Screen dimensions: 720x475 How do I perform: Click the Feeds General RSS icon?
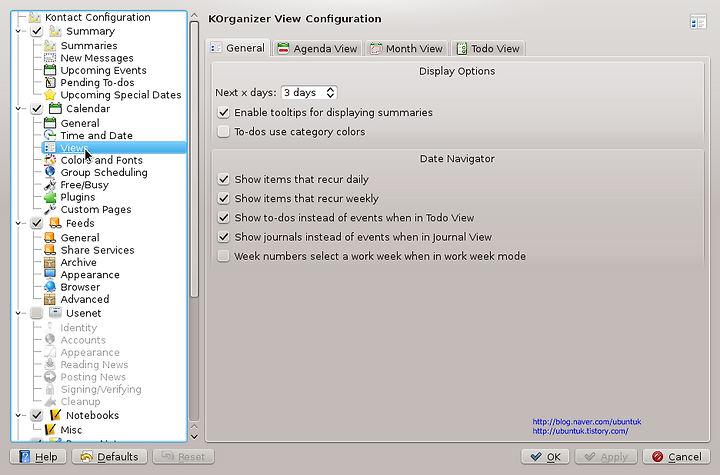[x=50, y=238]
